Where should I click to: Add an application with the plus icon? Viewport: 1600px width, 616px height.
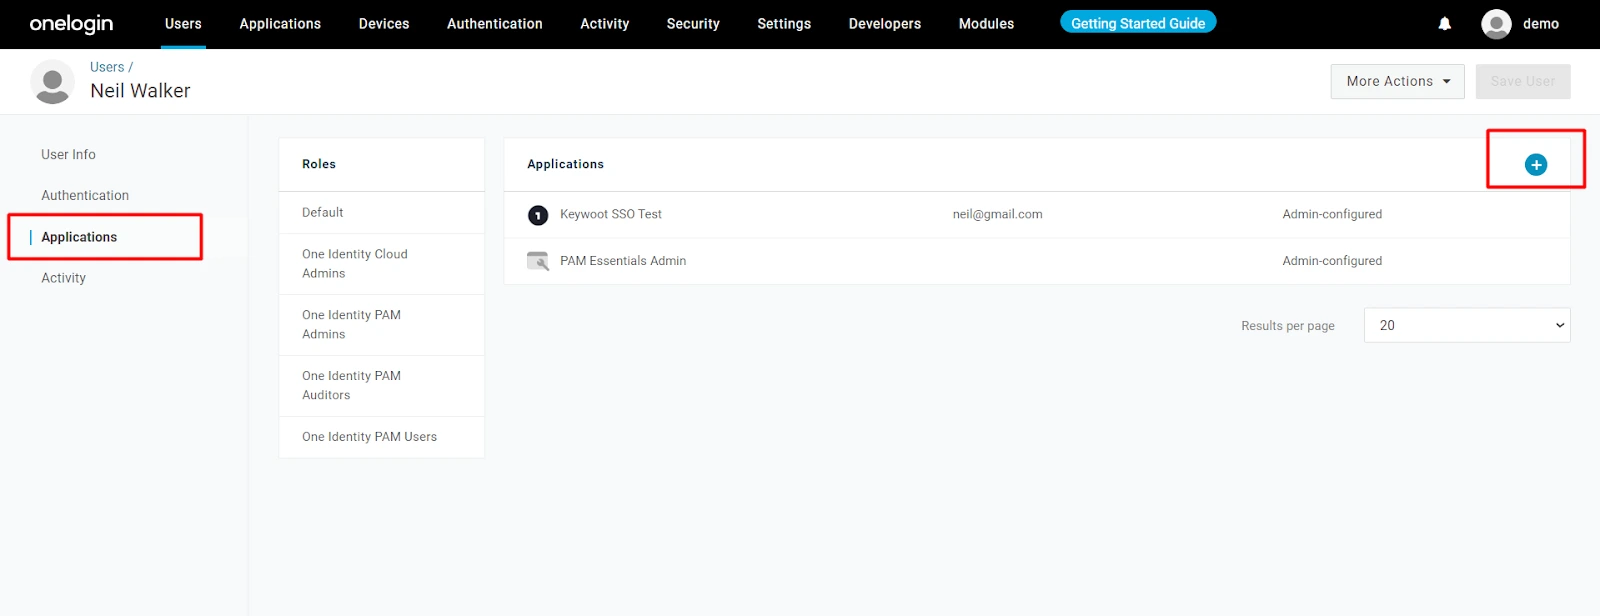point(1536,165)
